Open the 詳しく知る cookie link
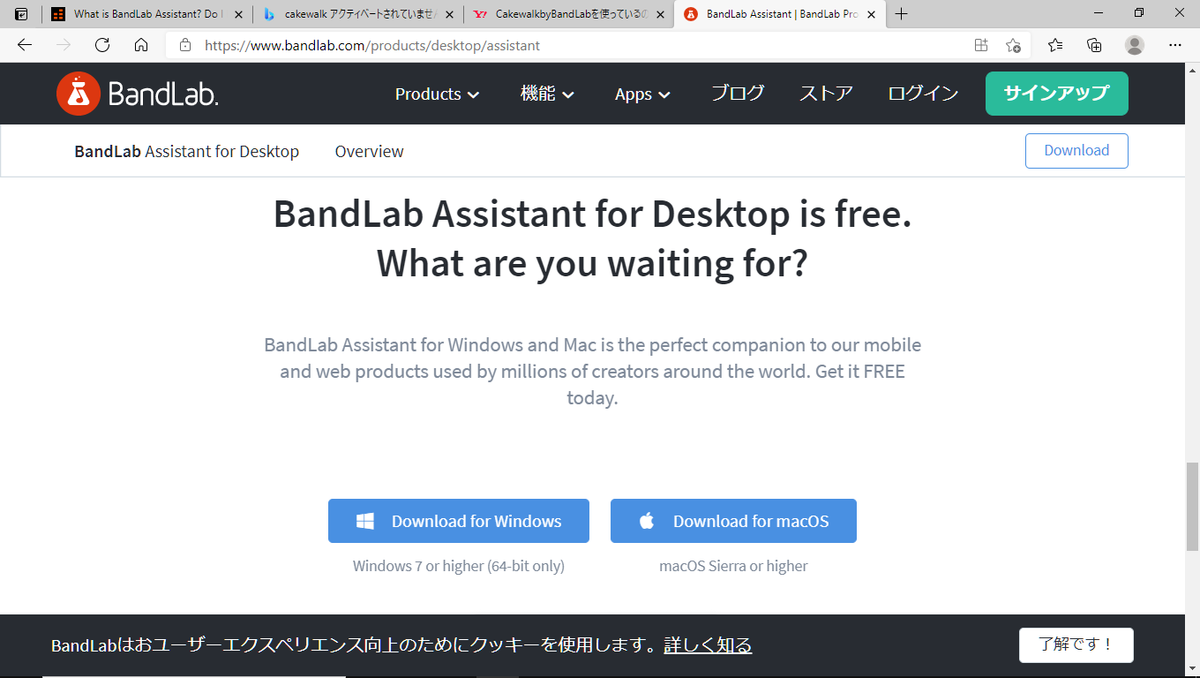Image resolution: width=1200 pixels, height=678 pixels. (x=708, y=645)
